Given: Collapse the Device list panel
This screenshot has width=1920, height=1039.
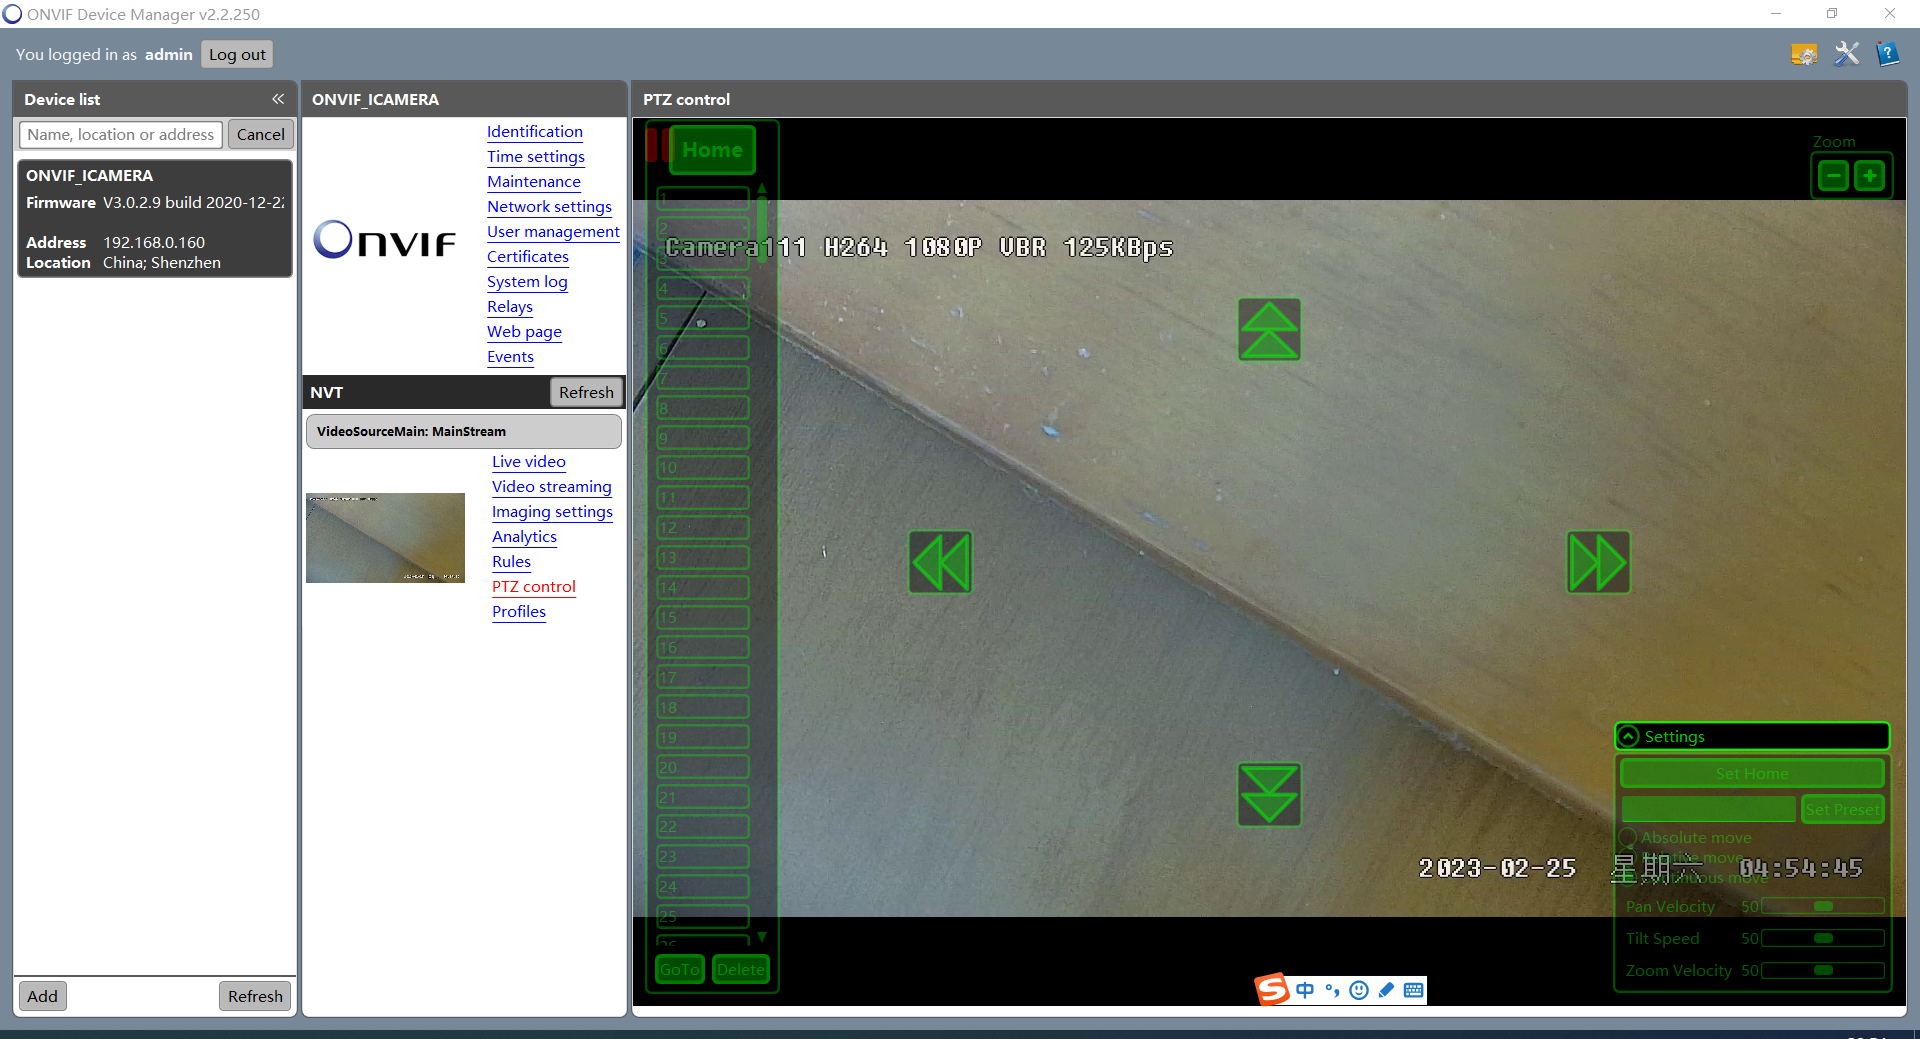Looking at the screenshot, I should tap(278, 99).
